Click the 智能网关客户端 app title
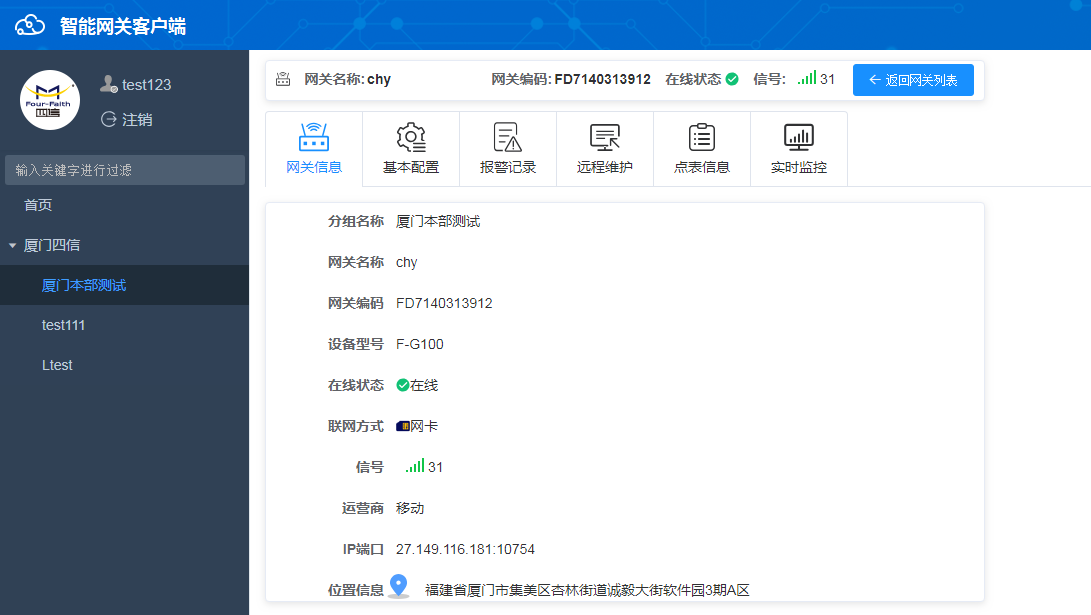Viewport: 1091px width, 615px height. 122,26
